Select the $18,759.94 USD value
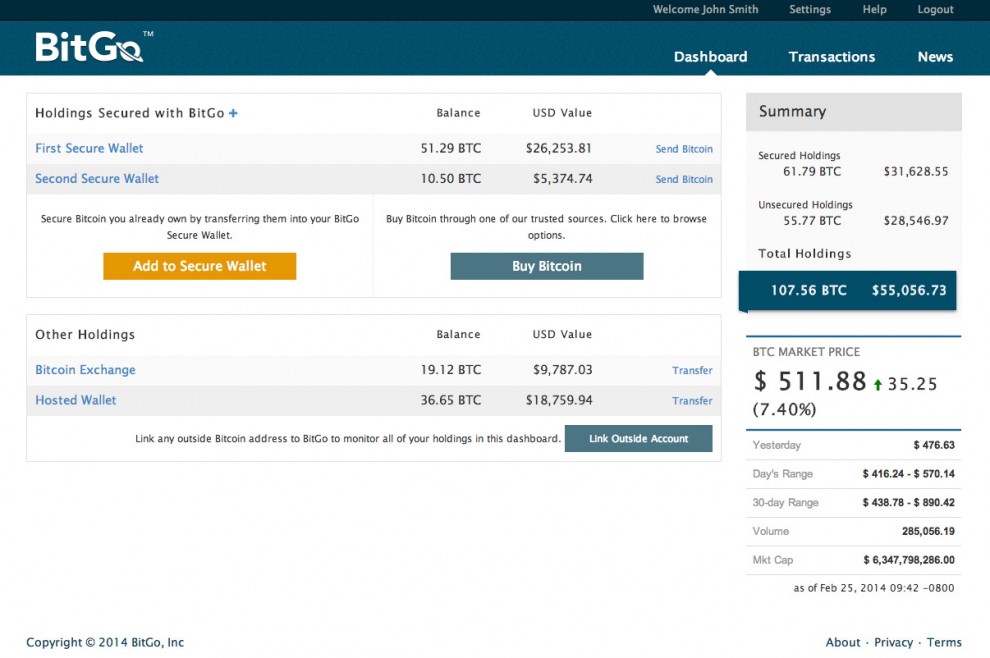990x658 pixels. point(559,400)
